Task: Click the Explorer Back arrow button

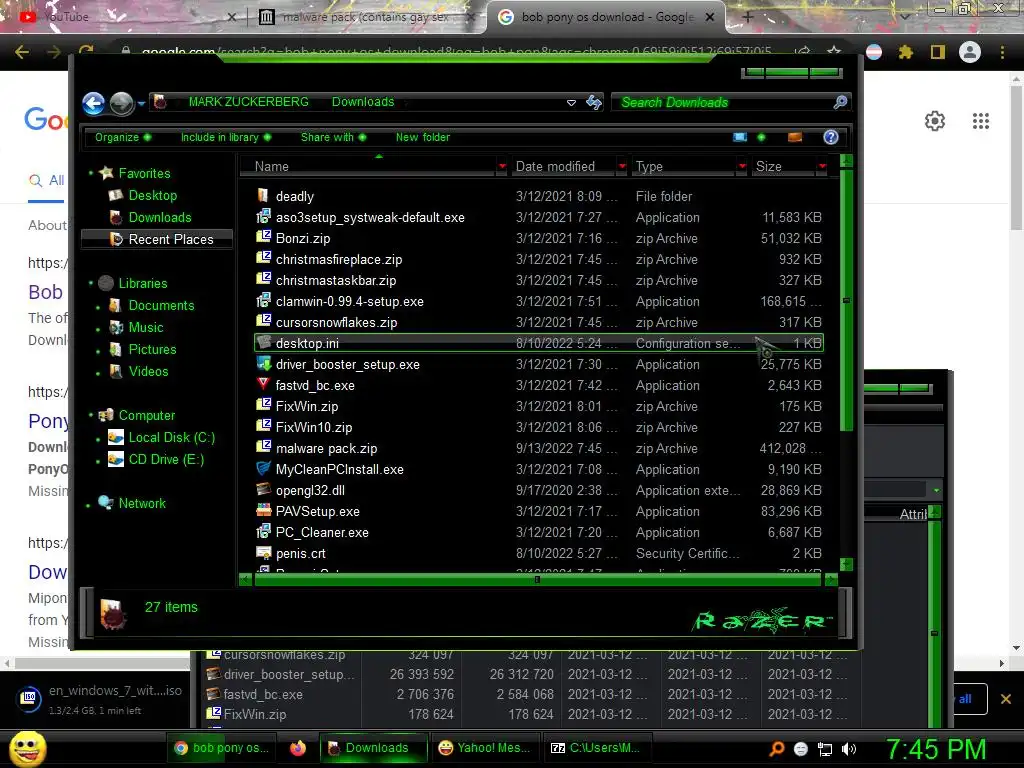Action: (93, 103)
